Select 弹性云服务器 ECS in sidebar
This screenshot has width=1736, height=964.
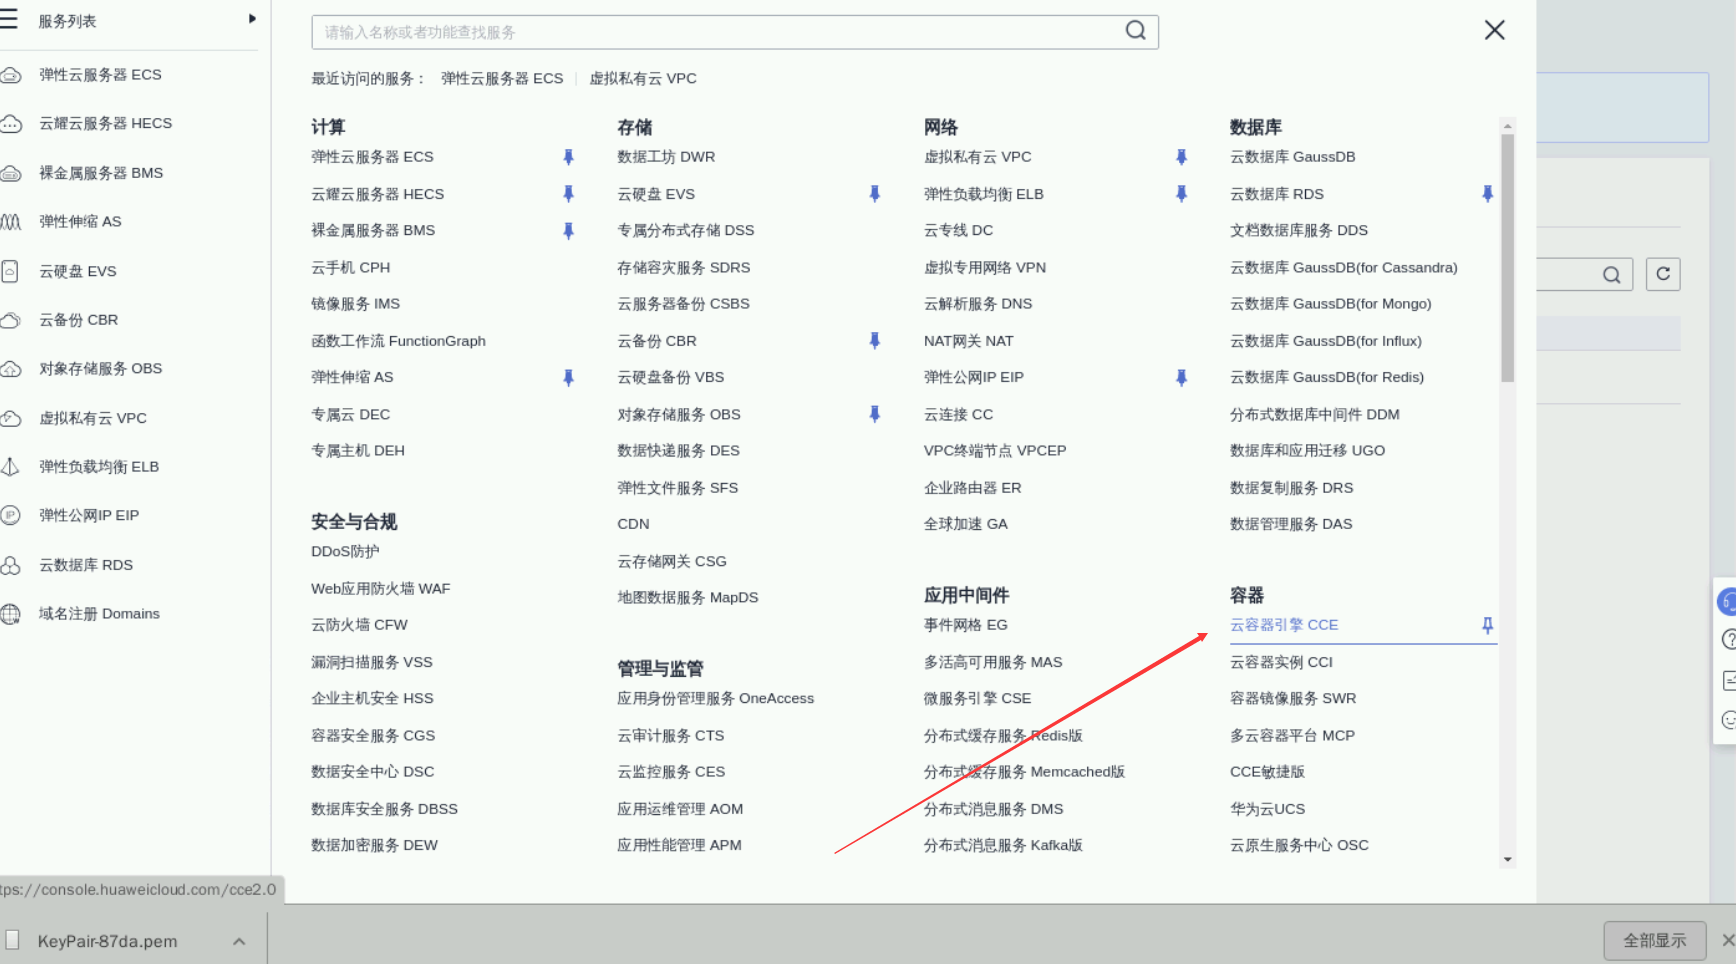pyautogui.click(x=100, y=74)
